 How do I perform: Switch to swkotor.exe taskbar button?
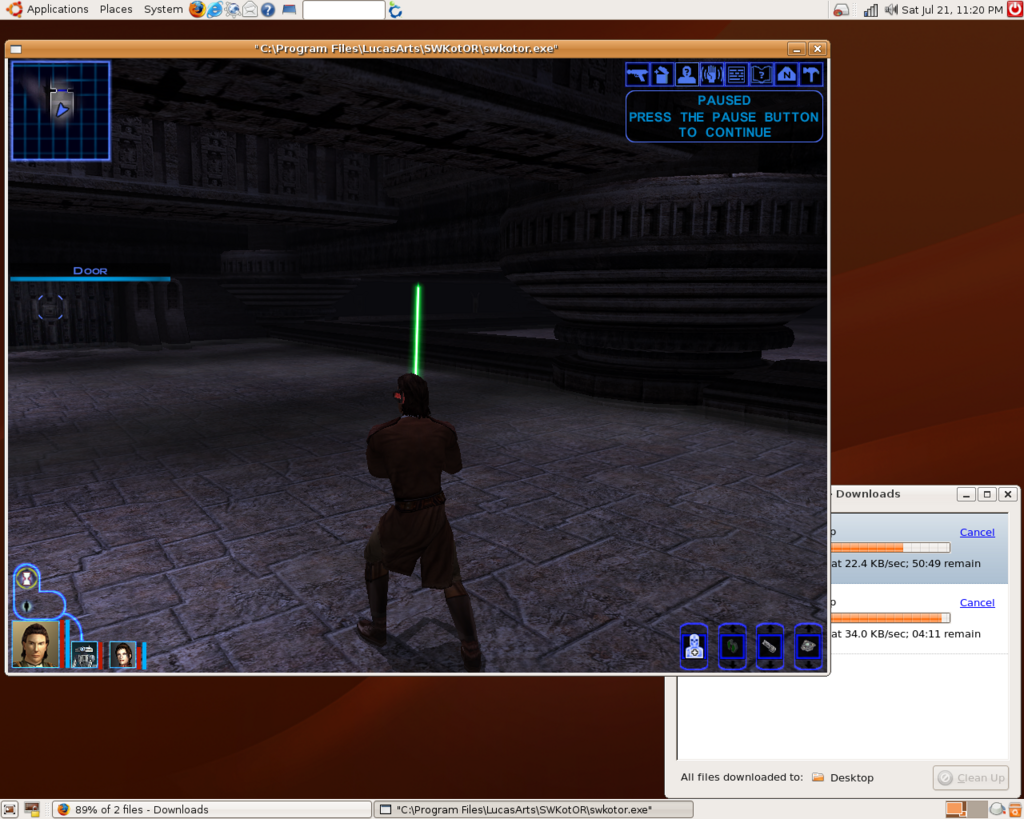534,809
